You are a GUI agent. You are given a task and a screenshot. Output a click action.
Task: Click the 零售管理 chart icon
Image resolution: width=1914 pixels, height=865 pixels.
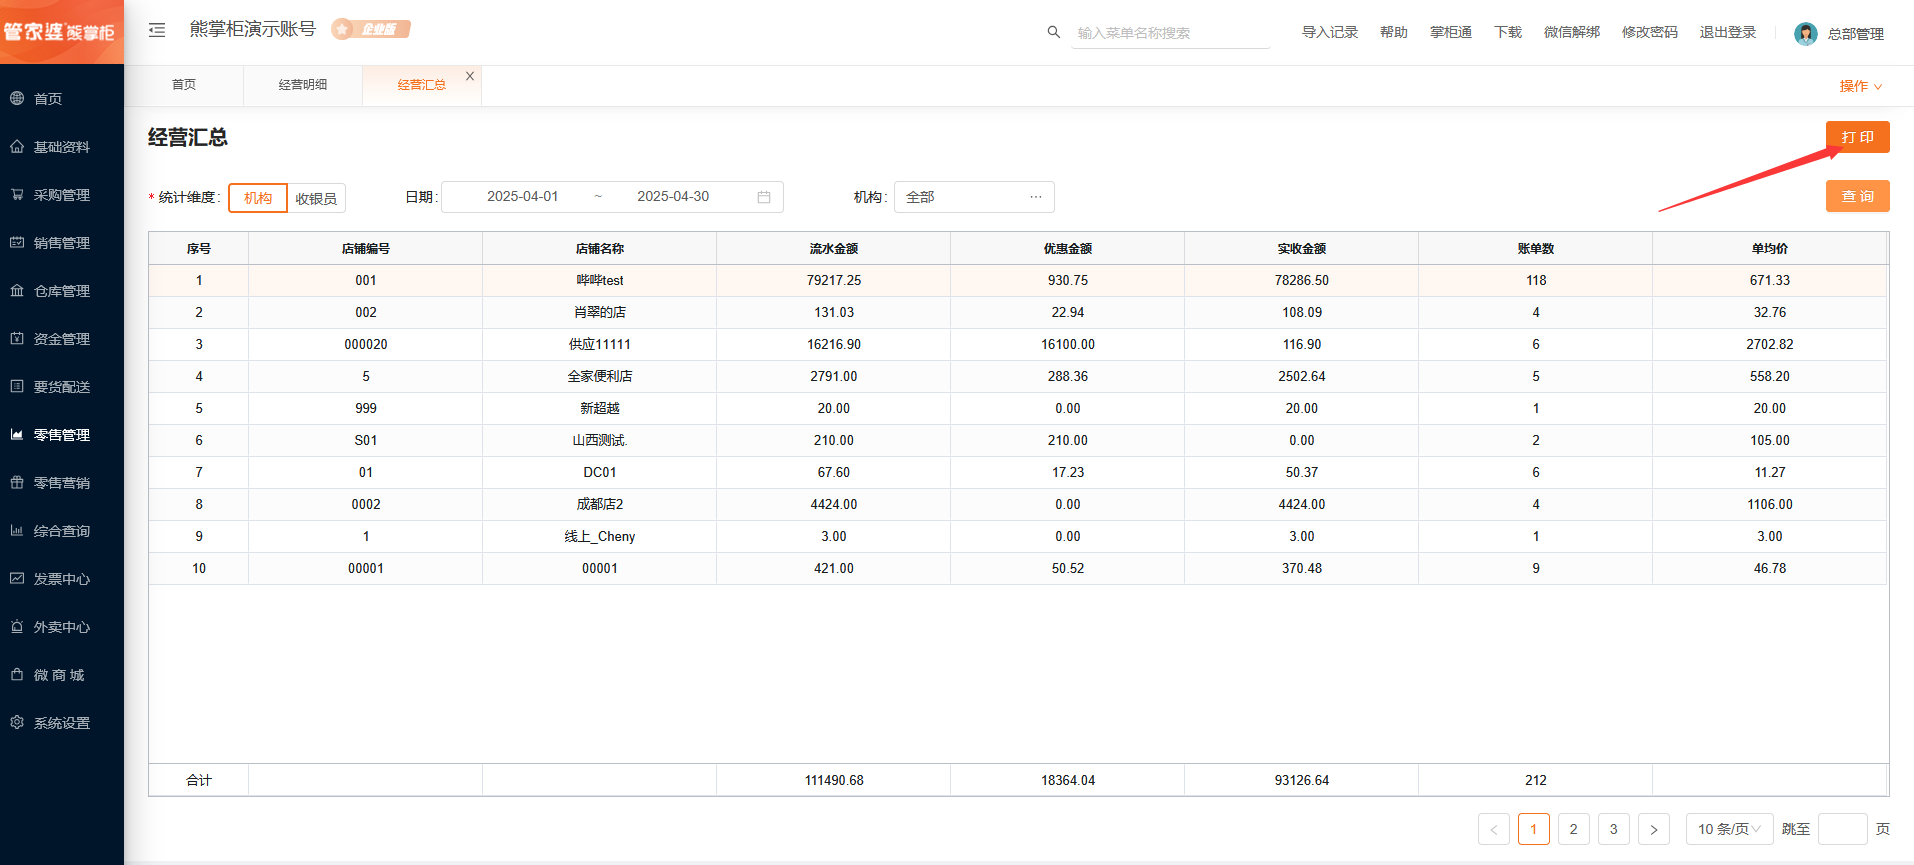pyautogui.click(x=17, y=434)
